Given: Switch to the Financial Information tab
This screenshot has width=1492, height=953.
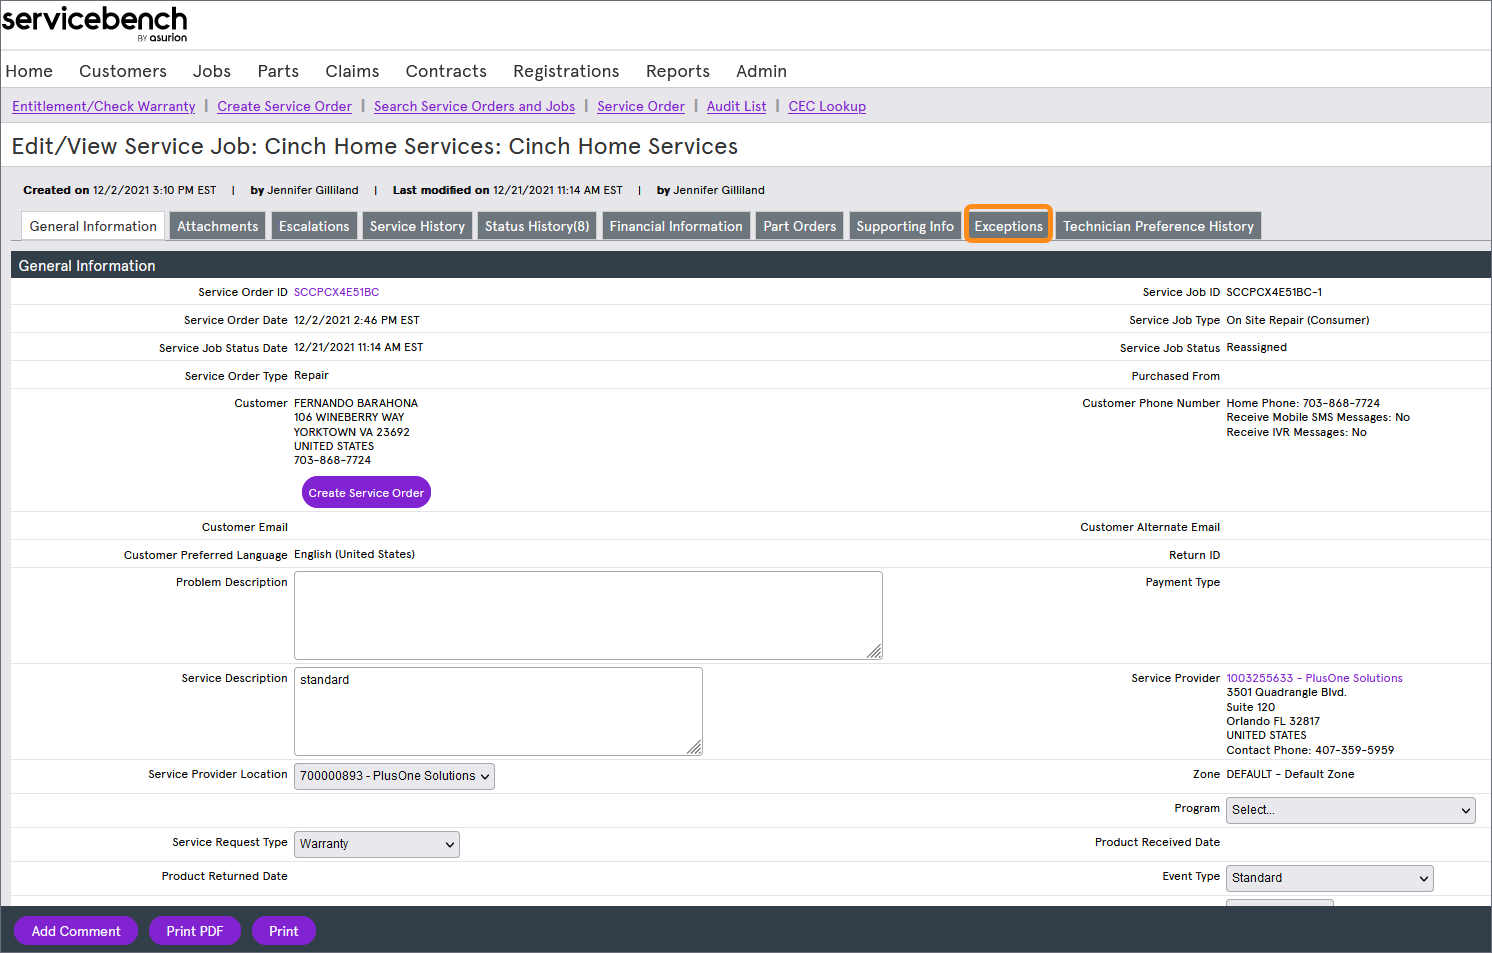Looking at the screenshot, I should click(676, 226).
